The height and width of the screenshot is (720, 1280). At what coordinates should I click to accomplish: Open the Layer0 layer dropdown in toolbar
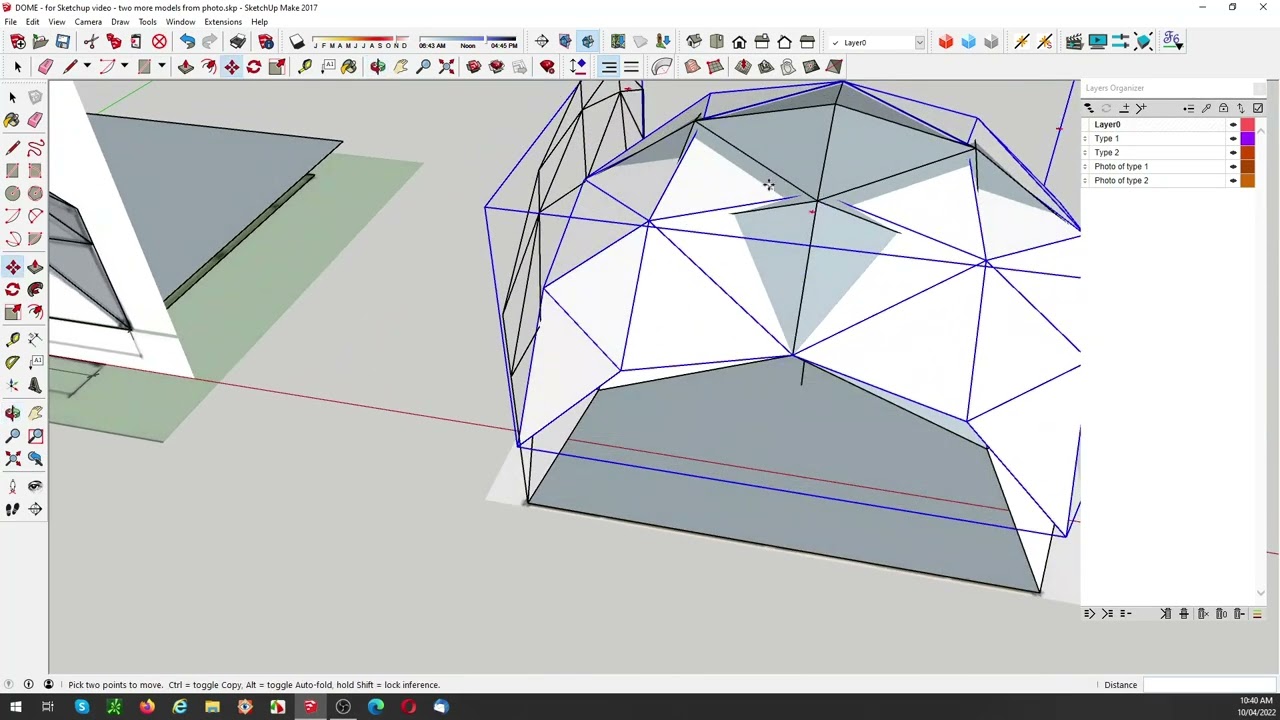919,43
